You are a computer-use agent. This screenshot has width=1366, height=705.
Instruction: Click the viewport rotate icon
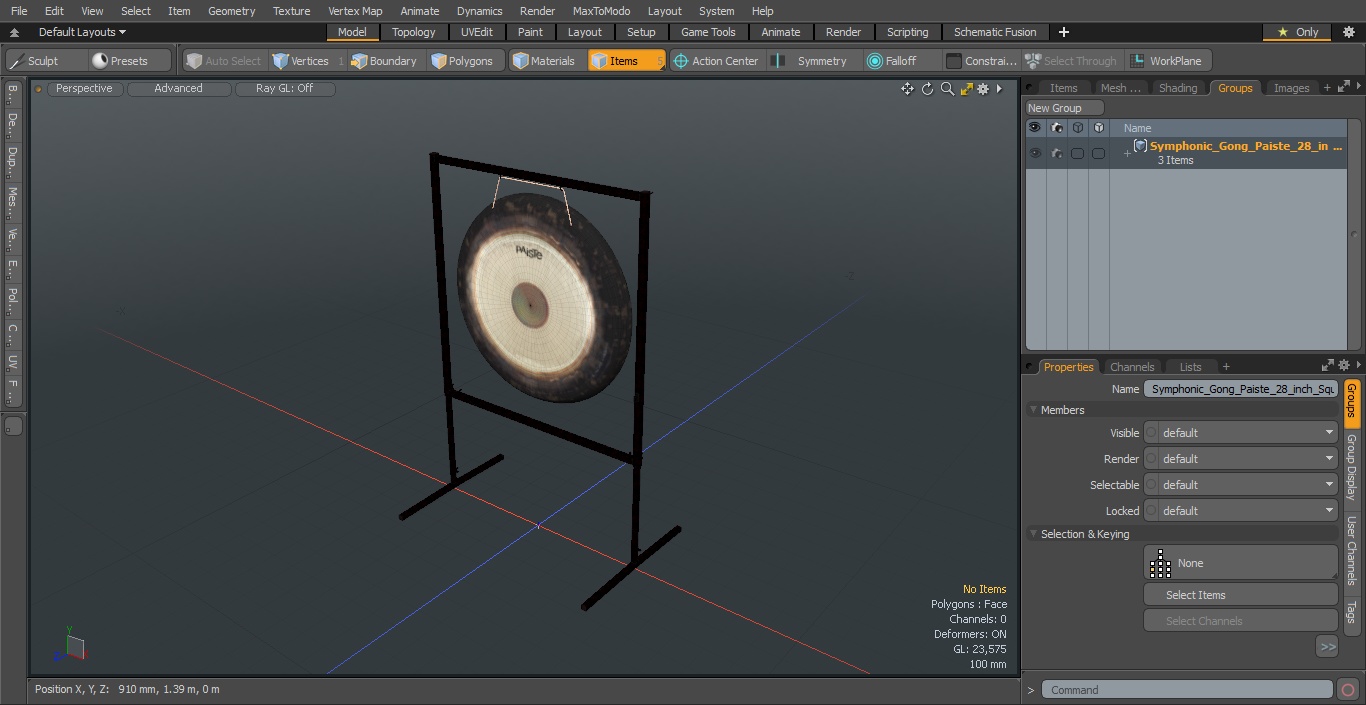(927, 89)
